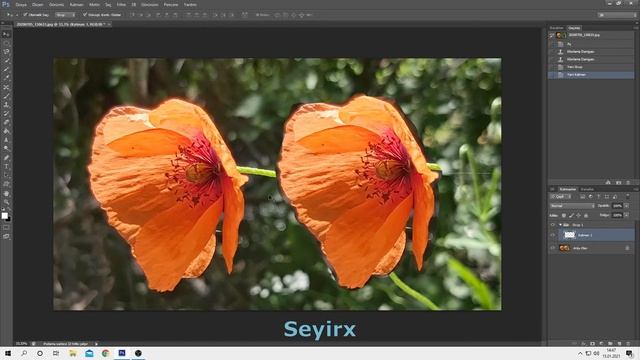Select the Eyedropper tool
640x360 pixels.
point(6,78)
